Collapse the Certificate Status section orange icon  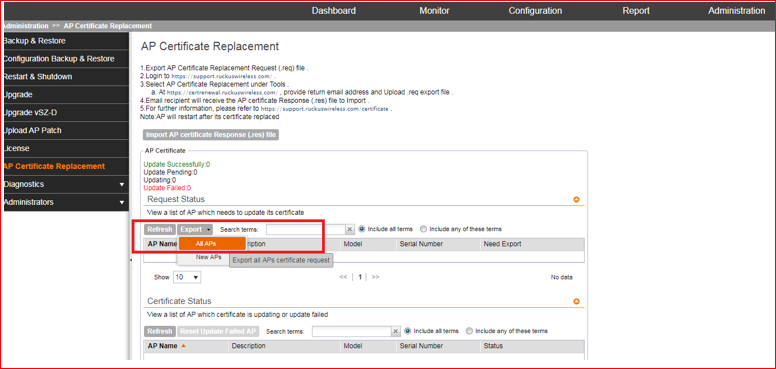(576, 302)
